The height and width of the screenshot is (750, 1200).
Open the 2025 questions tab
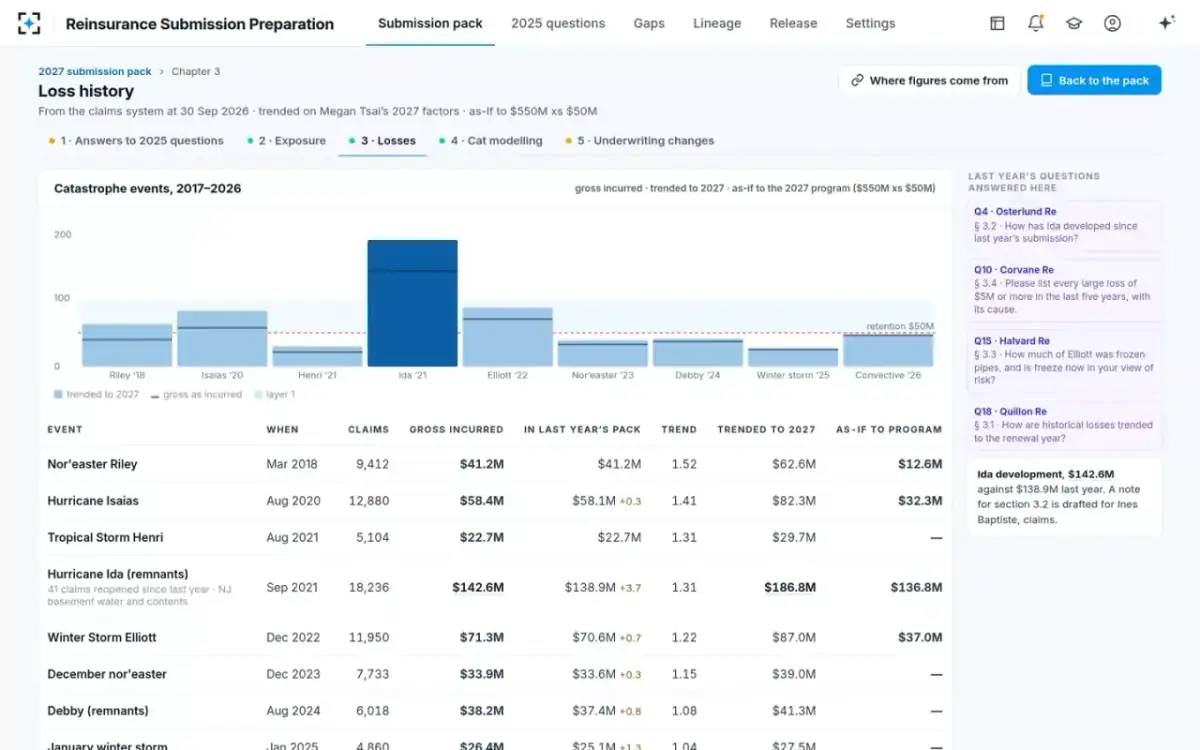point(558,23)
